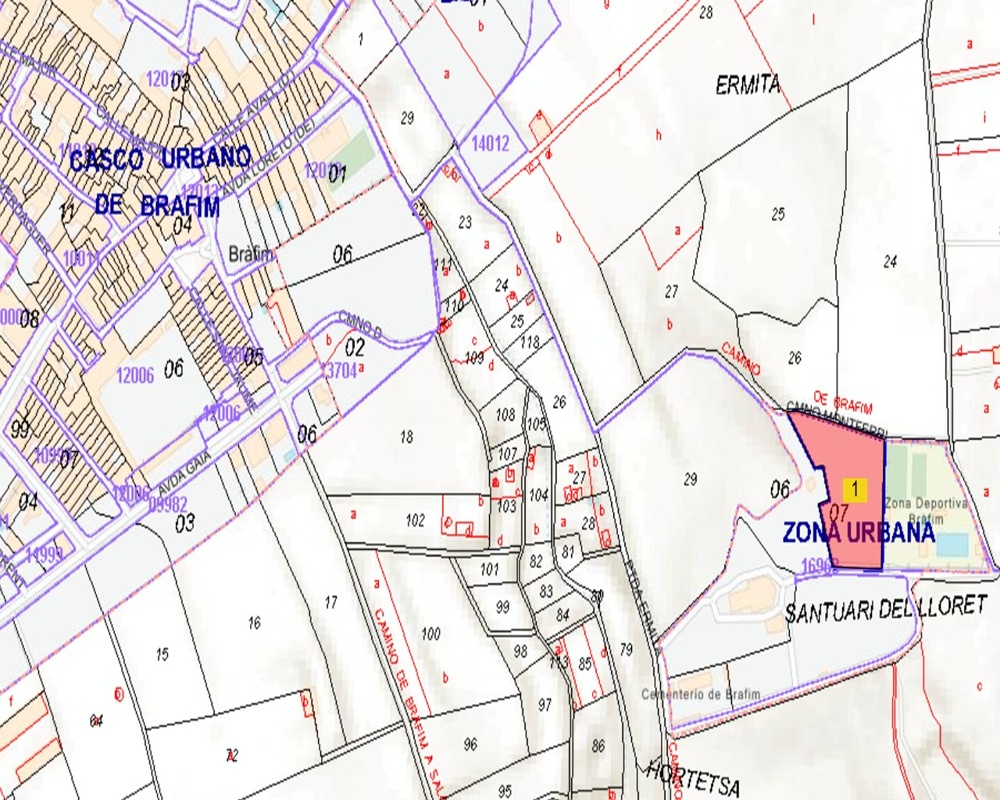Click the 'Bràfim' town name label
The width and height of the screenshot is (1000, 800).
pos(251,254)
